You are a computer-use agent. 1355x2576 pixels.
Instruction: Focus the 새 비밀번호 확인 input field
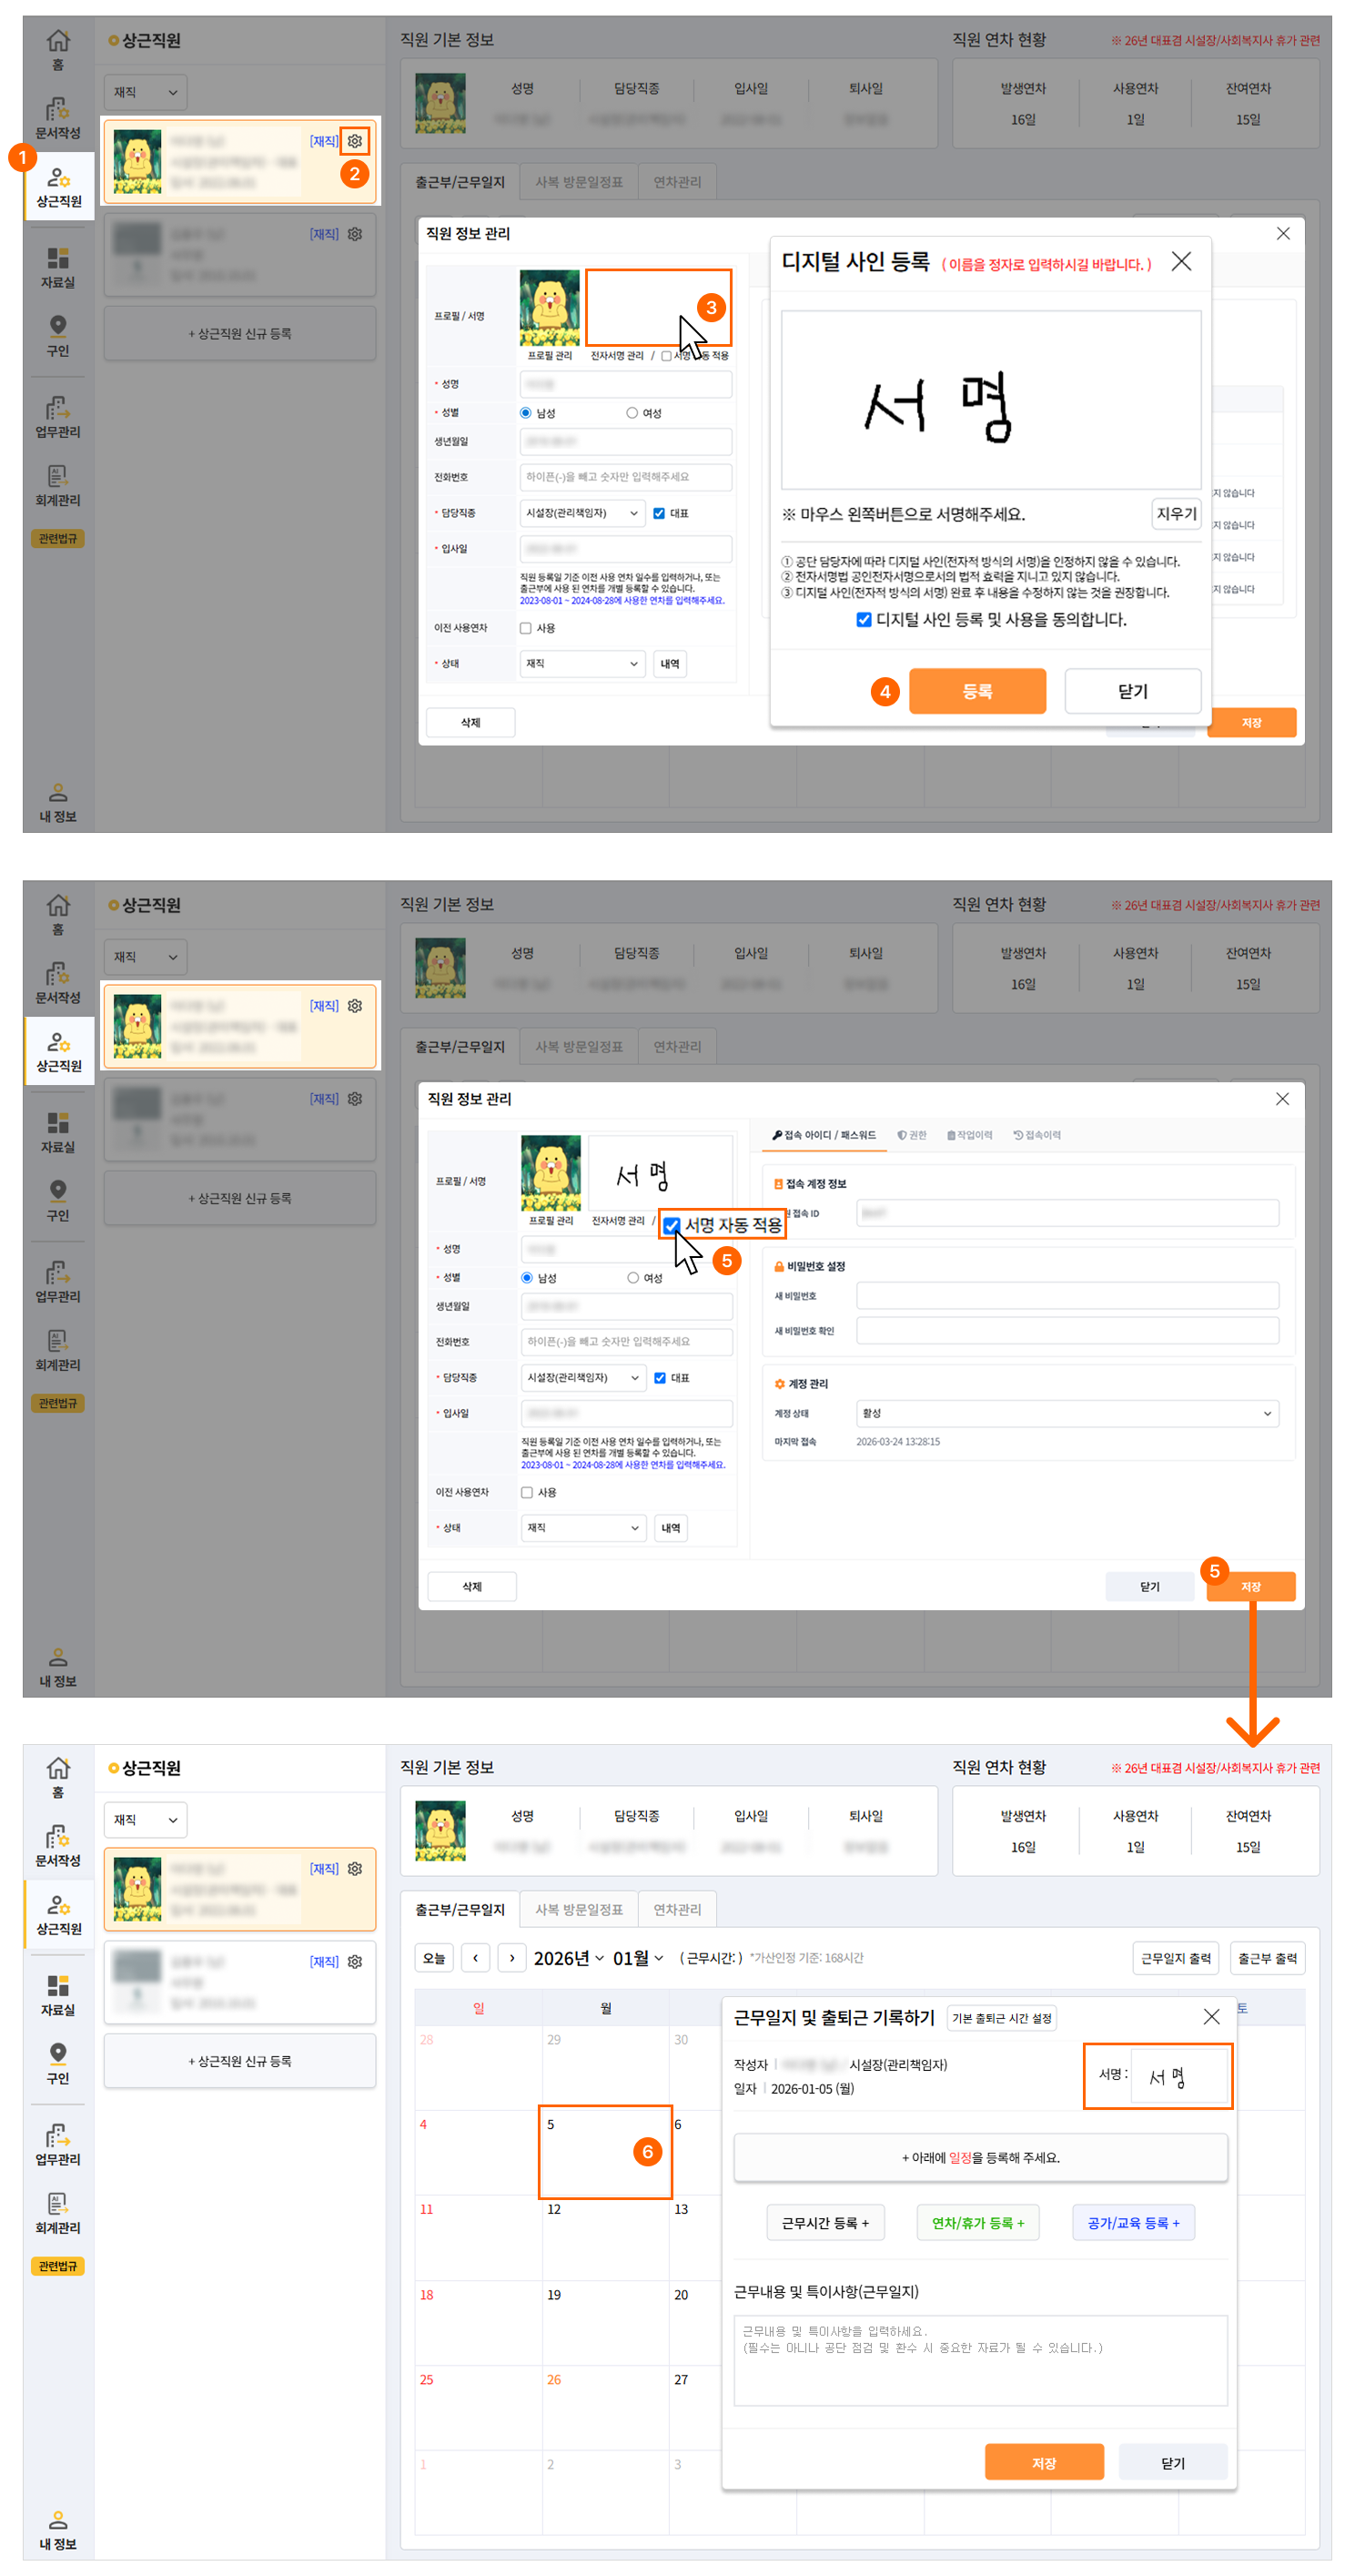[x=1067, y=1330]
